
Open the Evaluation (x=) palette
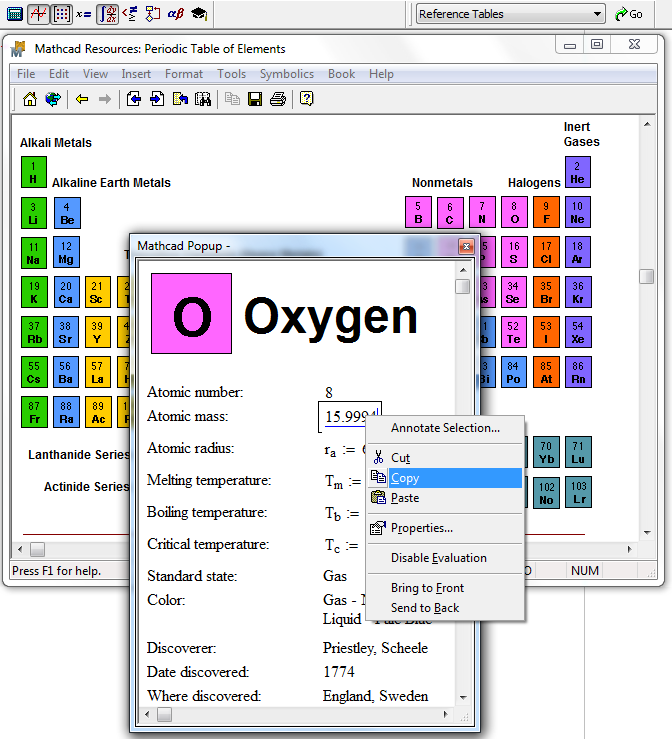tap(84, 14)
